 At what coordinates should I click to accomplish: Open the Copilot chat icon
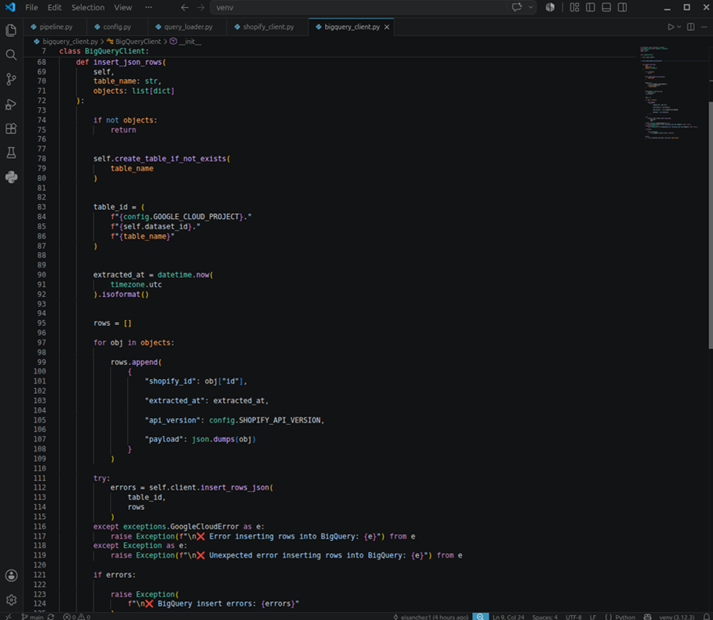pyautogui.click(x=517, y=7)
